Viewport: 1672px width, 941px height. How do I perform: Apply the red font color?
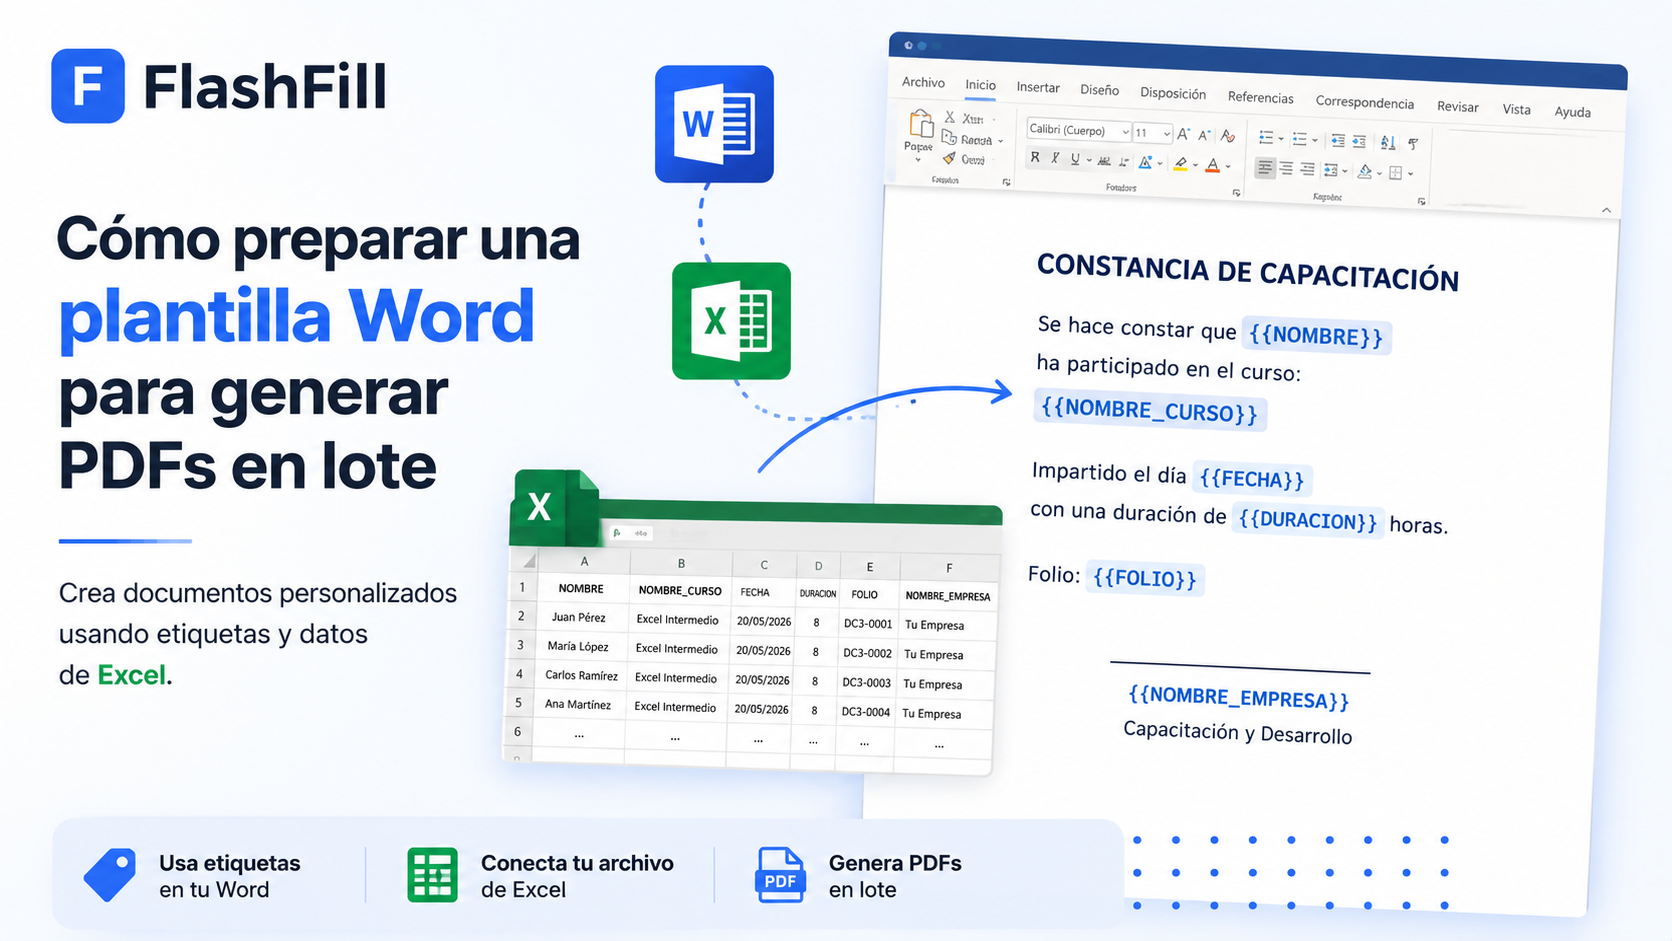coord(1212,165)
